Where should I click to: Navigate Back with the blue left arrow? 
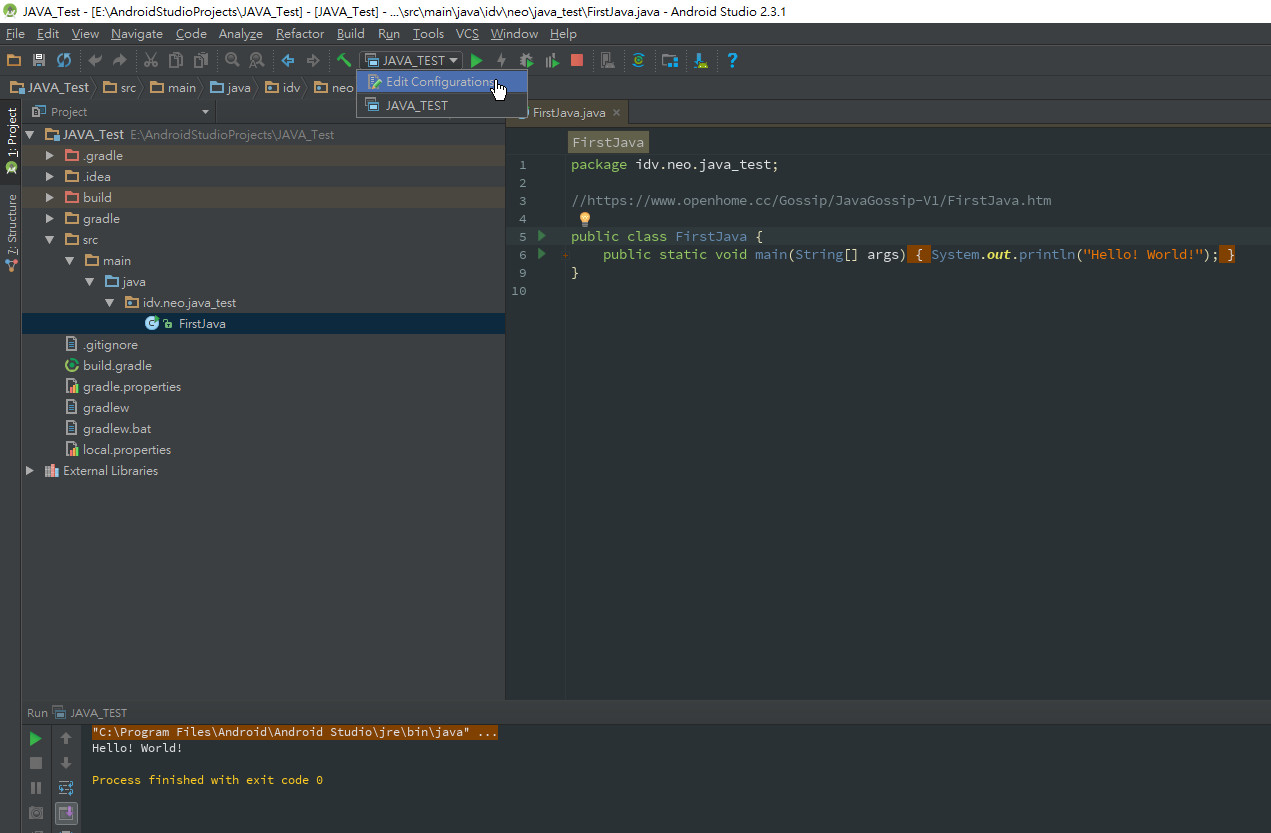point(288,61)
